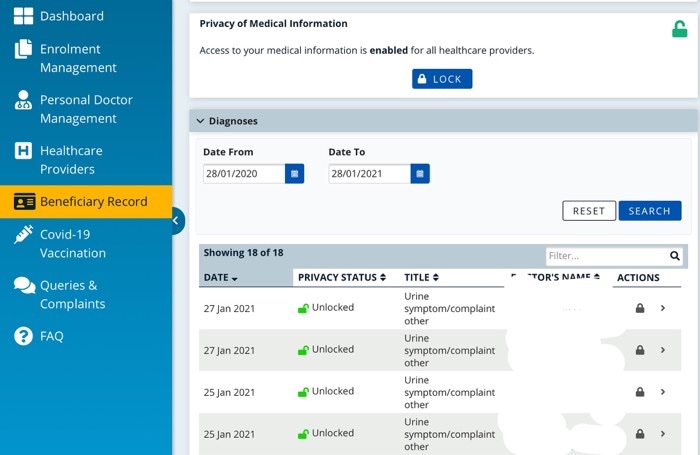Click the Covid-19 Vaccination syringe icon

pos(23,234)
